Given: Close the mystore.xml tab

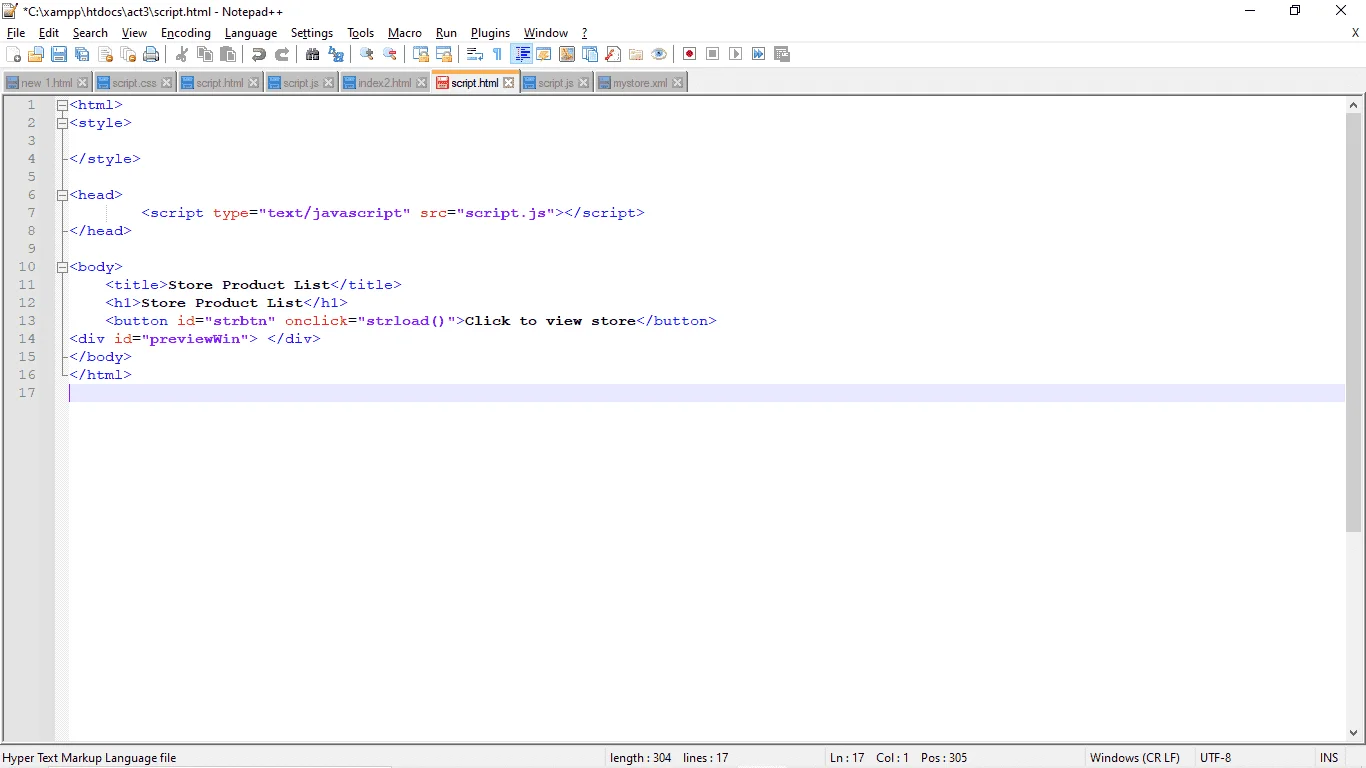Looking at the screenshot, I should click(678, 83).
